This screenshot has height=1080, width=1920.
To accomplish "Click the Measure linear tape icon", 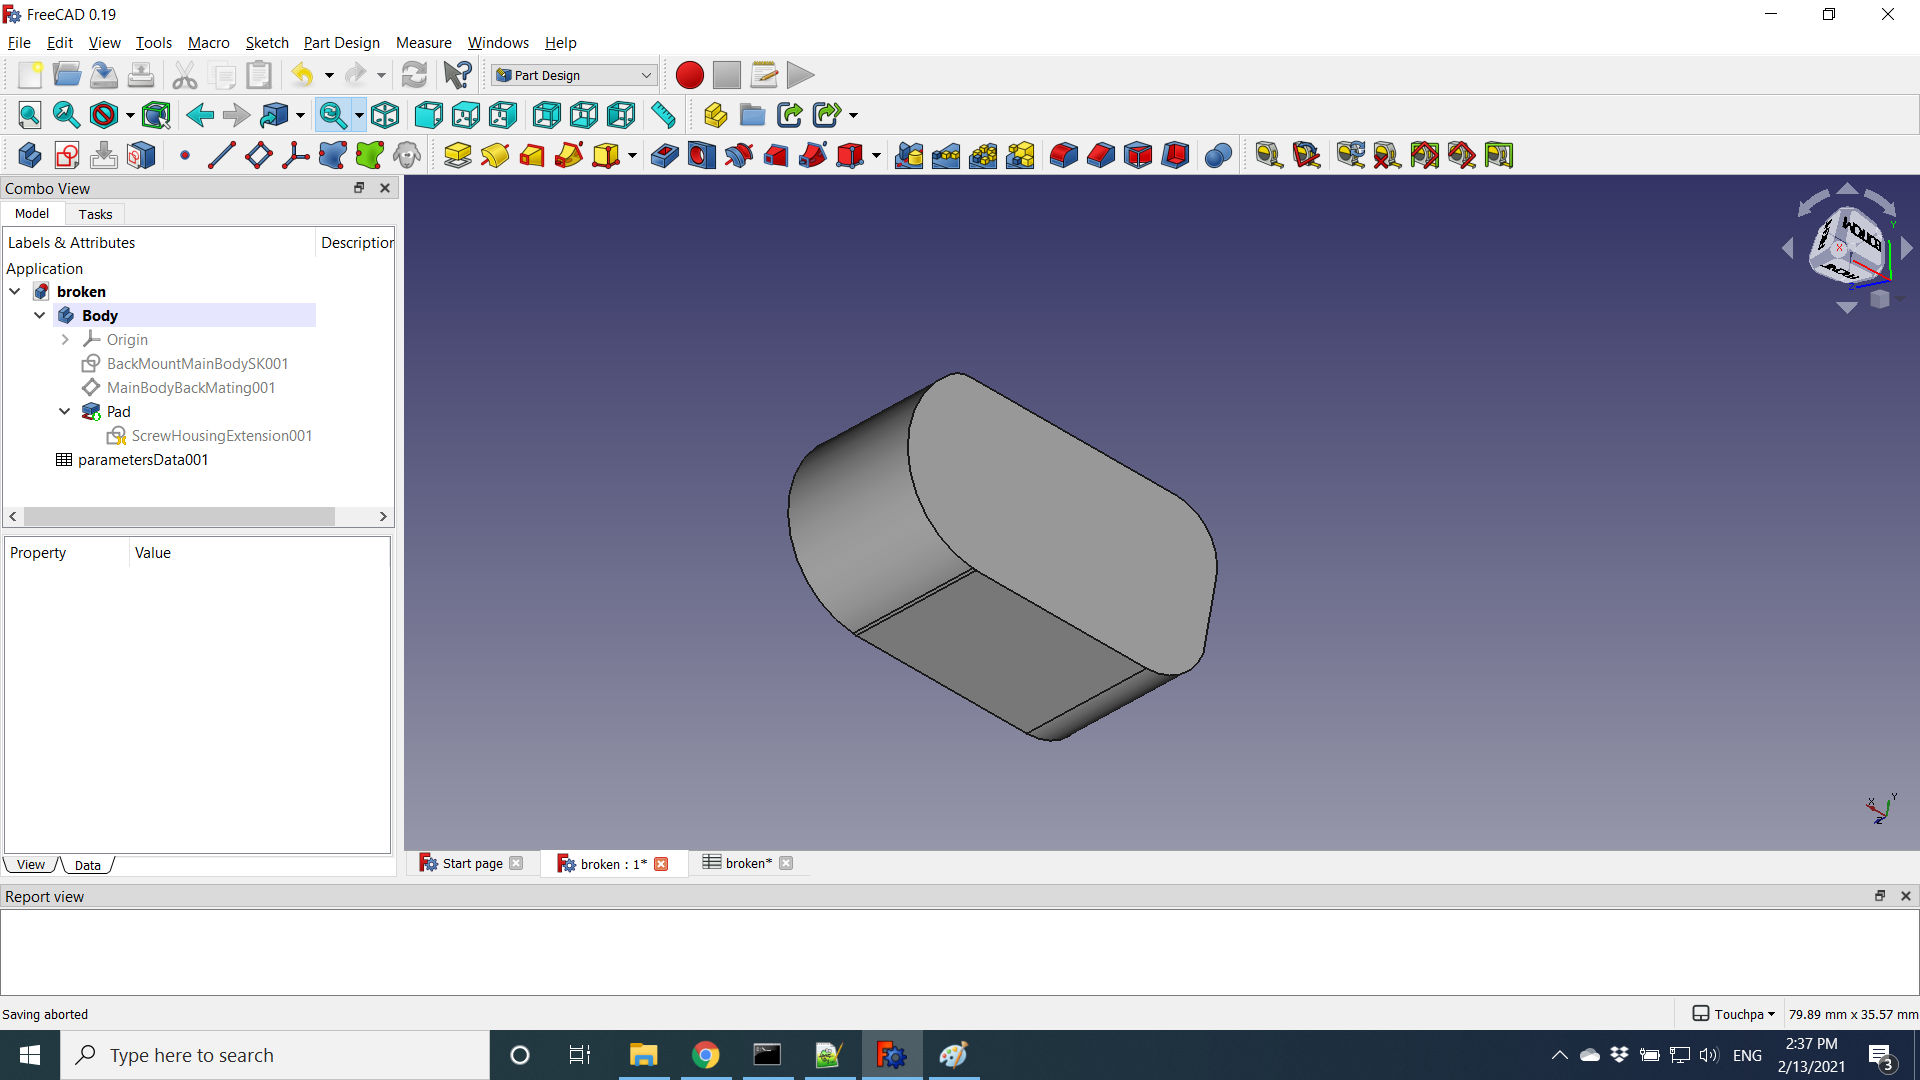I will click(x=1268, y=155).
